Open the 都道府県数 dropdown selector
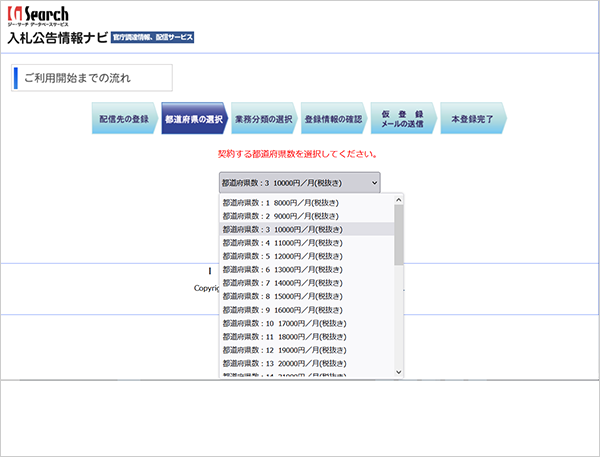Viewport: 600px width, 457px height. 300,183
